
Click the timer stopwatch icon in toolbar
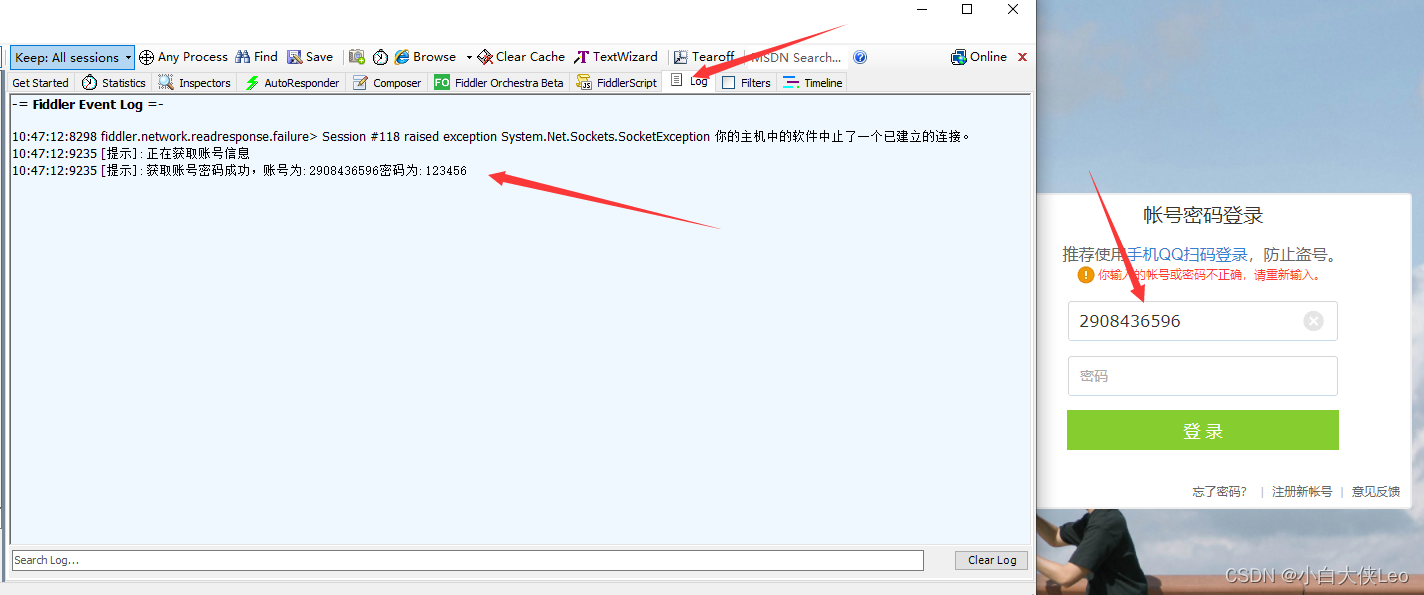380,57
